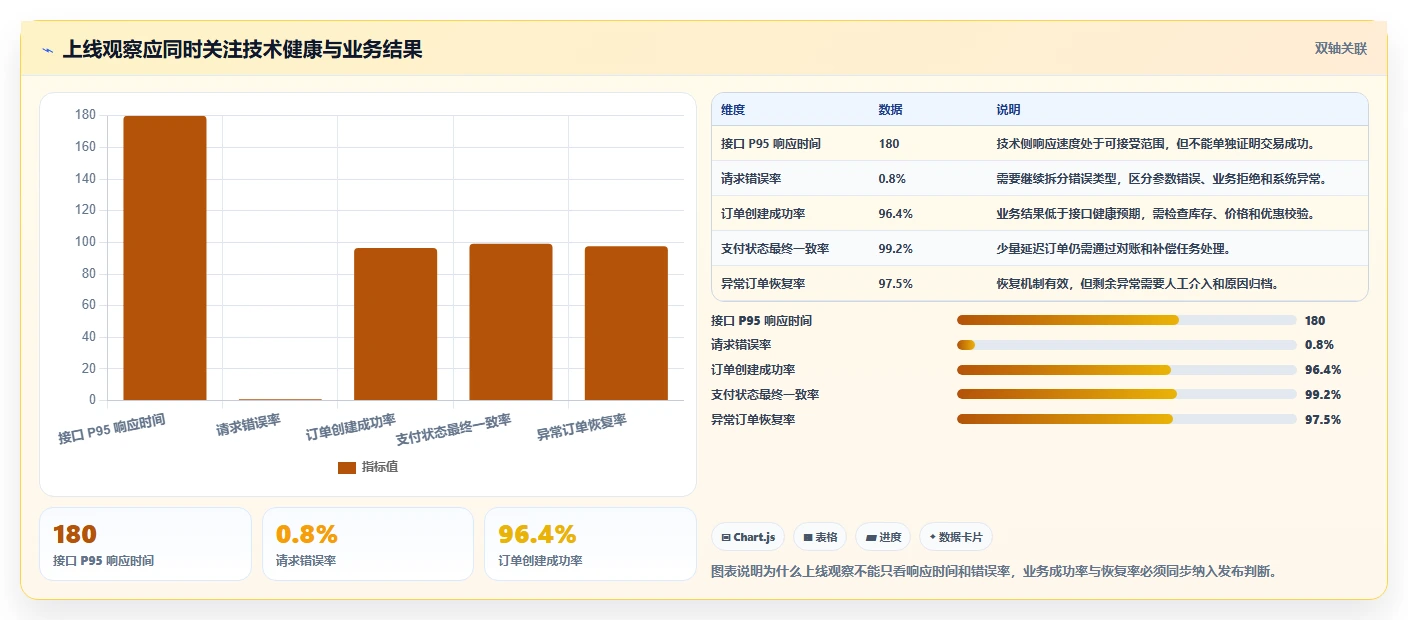
Task: Click the 请求错误率 table row label
Action: [x=752, y=179]
